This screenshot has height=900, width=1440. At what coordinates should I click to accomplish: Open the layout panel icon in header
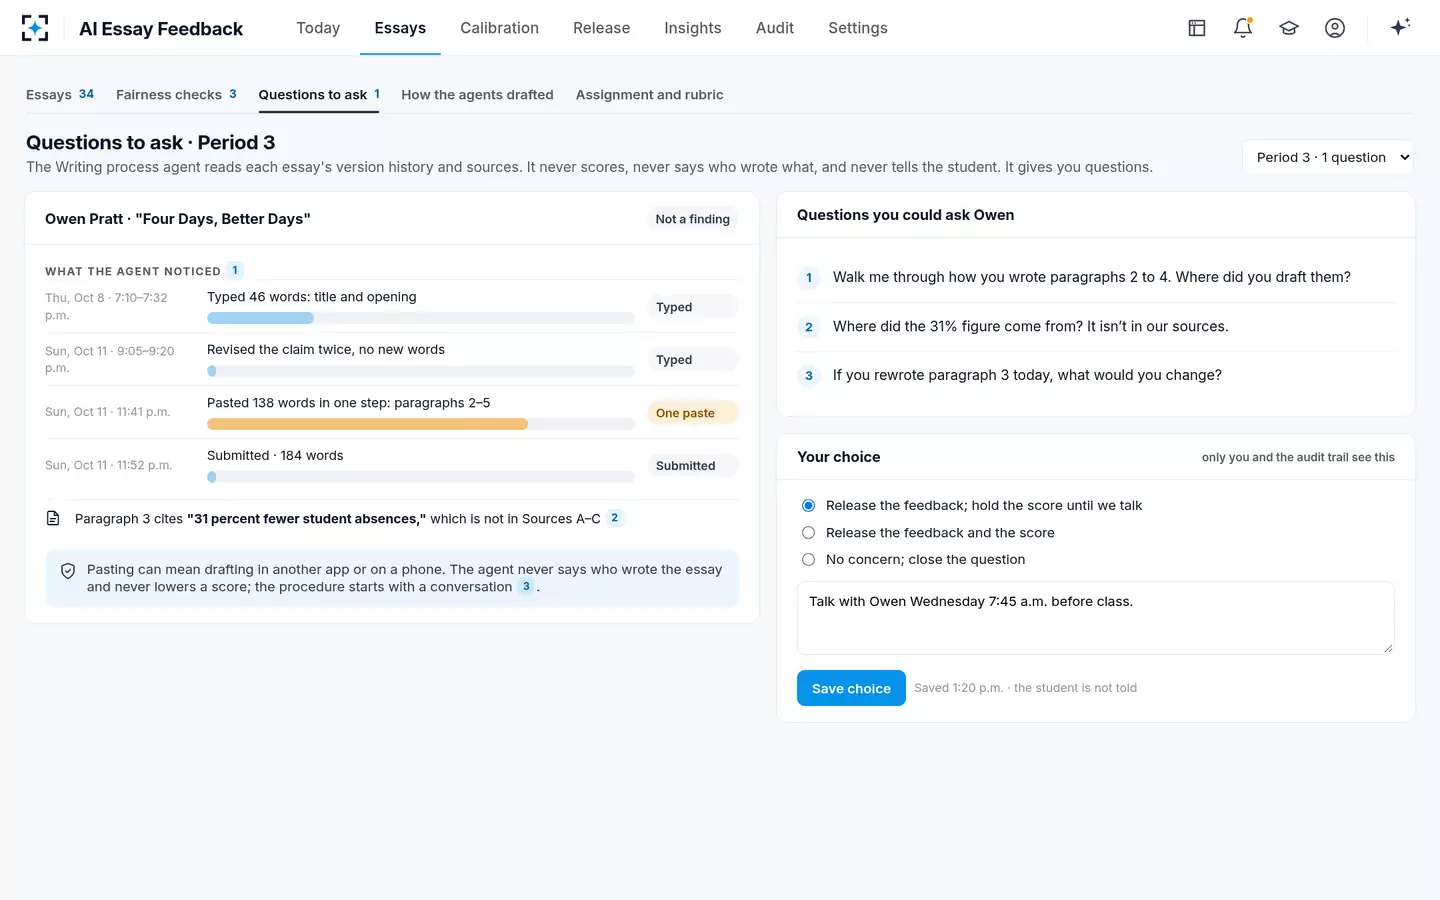click(1197, 28)
